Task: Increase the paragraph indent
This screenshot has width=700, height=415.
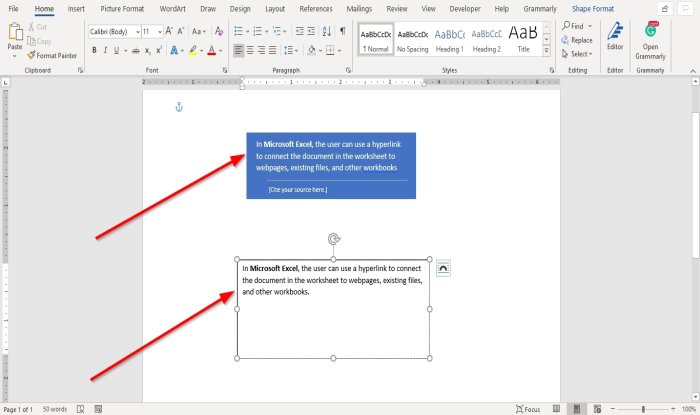Action: [311, 31]
